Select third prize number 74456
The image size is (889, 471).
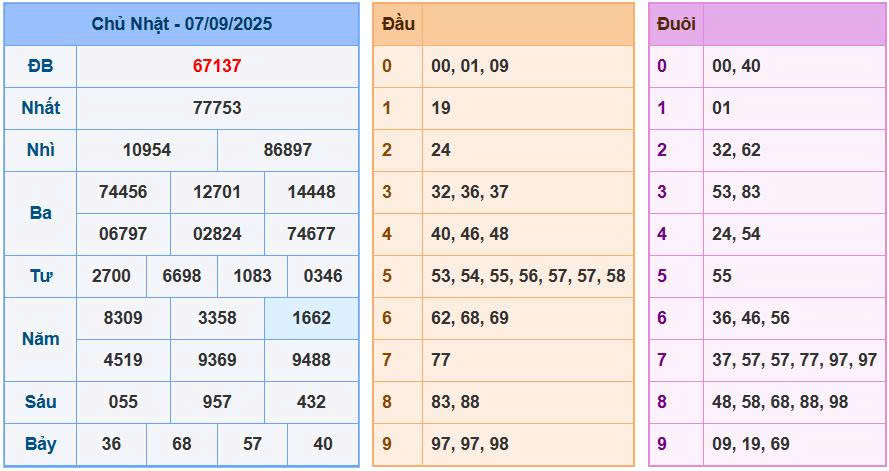(x=123, y=192)
